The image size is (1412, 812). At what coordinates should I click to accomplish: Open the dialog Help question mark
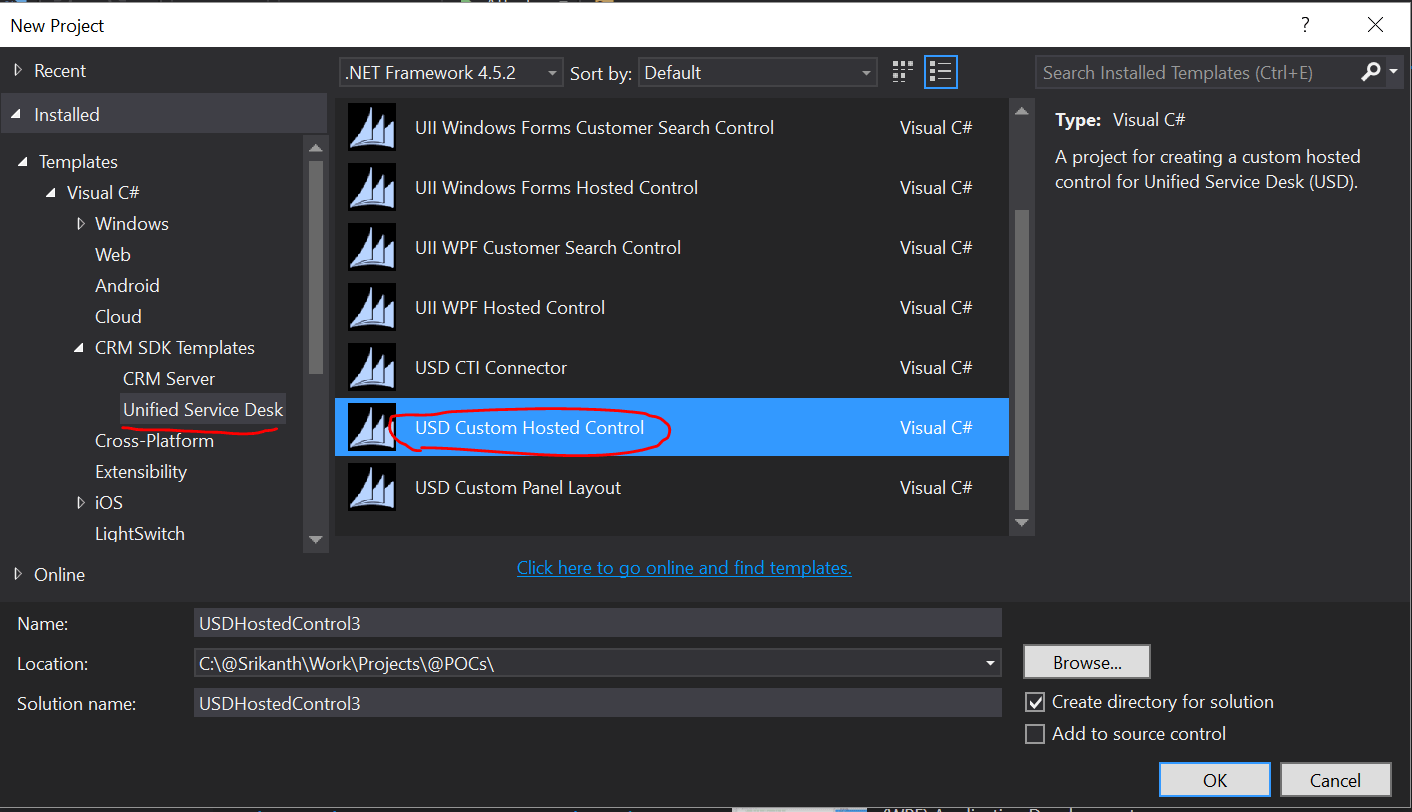click(1305, 24)
